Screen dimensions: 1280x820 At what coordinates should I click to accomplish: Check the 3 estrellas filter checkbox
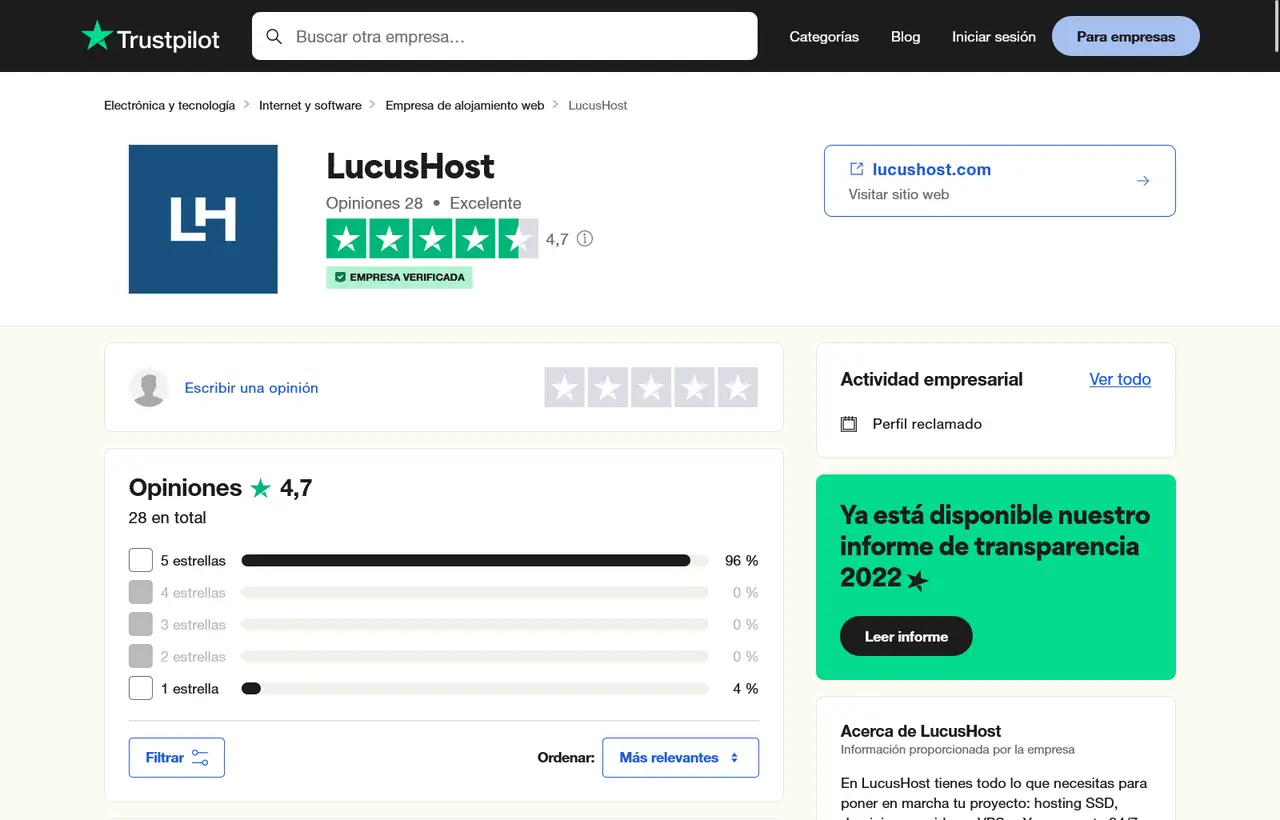point(141,625)
